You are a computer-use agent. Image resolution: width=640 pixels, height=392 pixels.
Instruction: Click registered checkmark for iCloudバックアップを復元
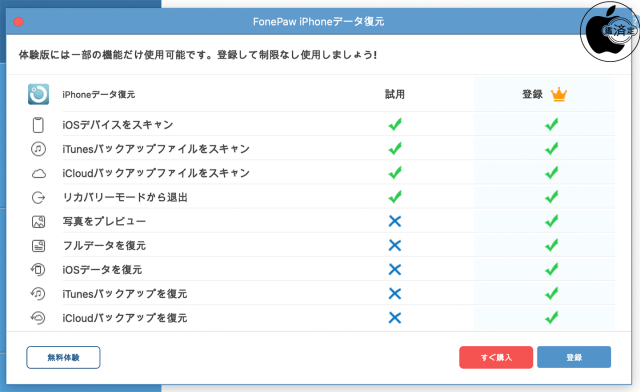551,317
